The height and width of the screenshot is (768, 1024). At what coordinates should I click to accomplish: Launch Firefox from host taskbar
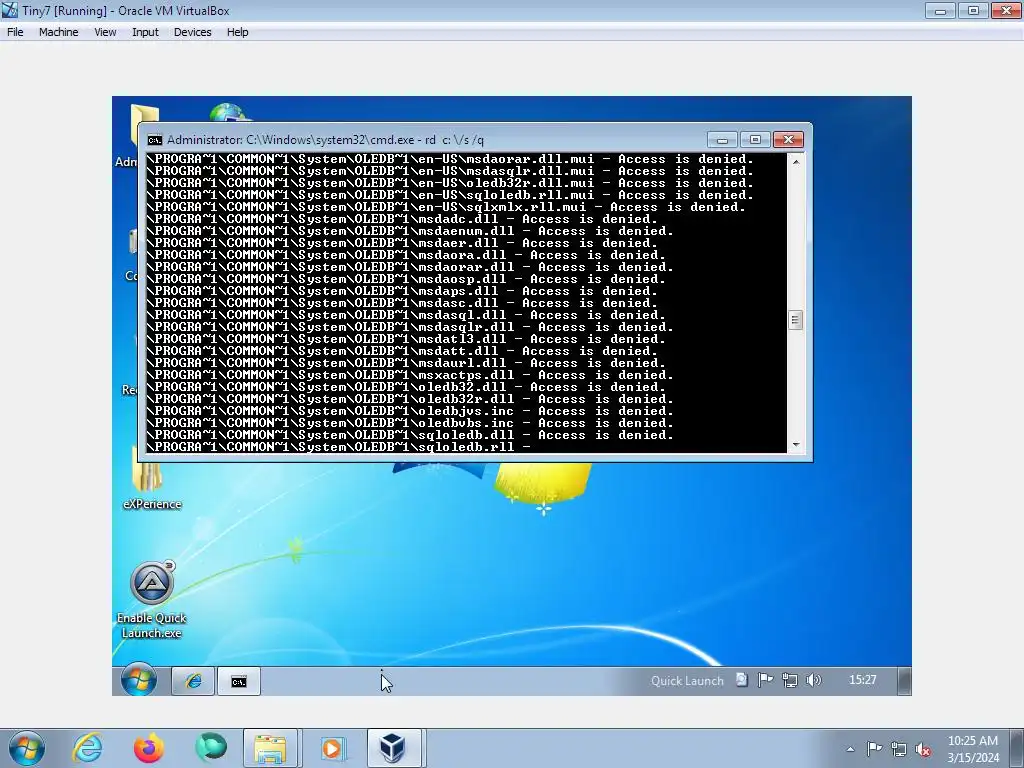(x=149, y=748)
